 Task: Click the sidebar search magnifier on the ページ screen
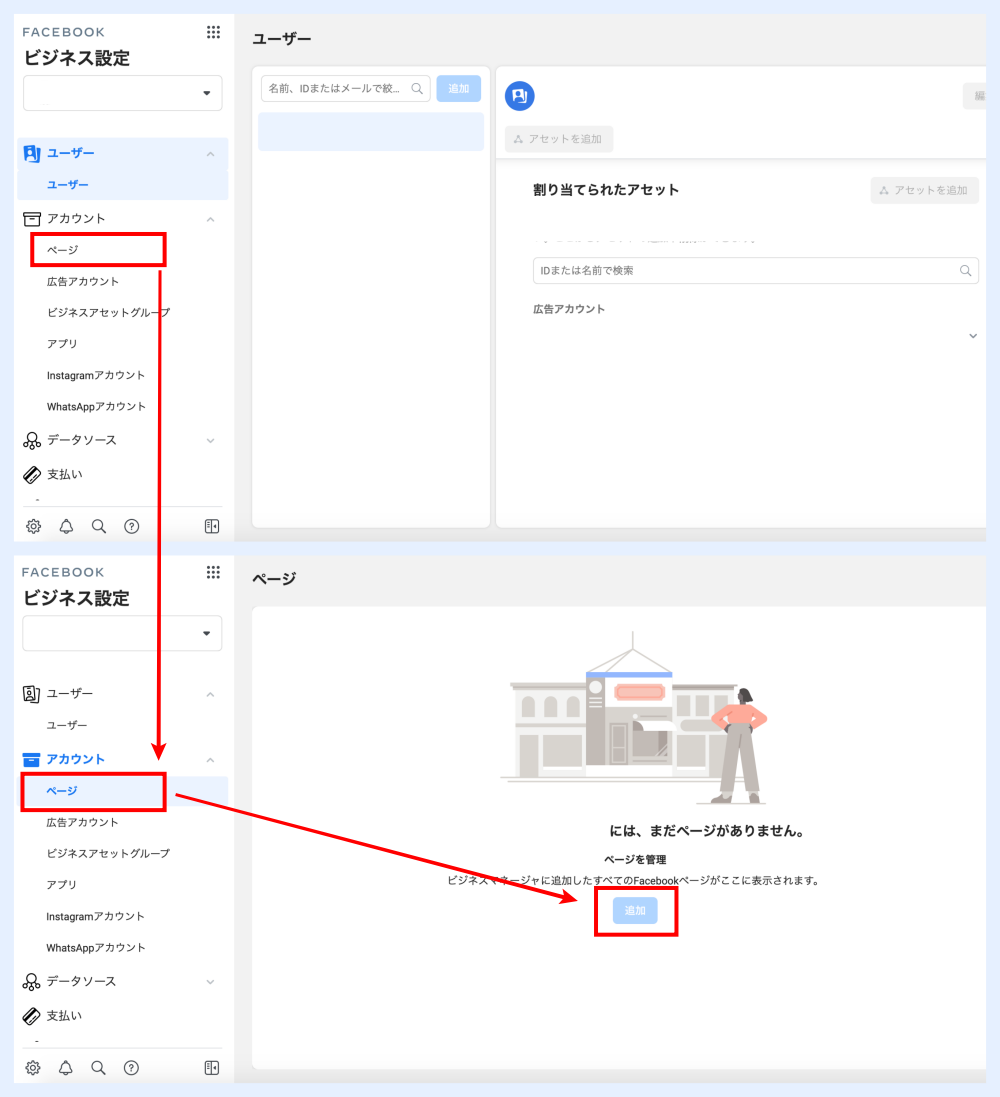[x=98, y=1068]
